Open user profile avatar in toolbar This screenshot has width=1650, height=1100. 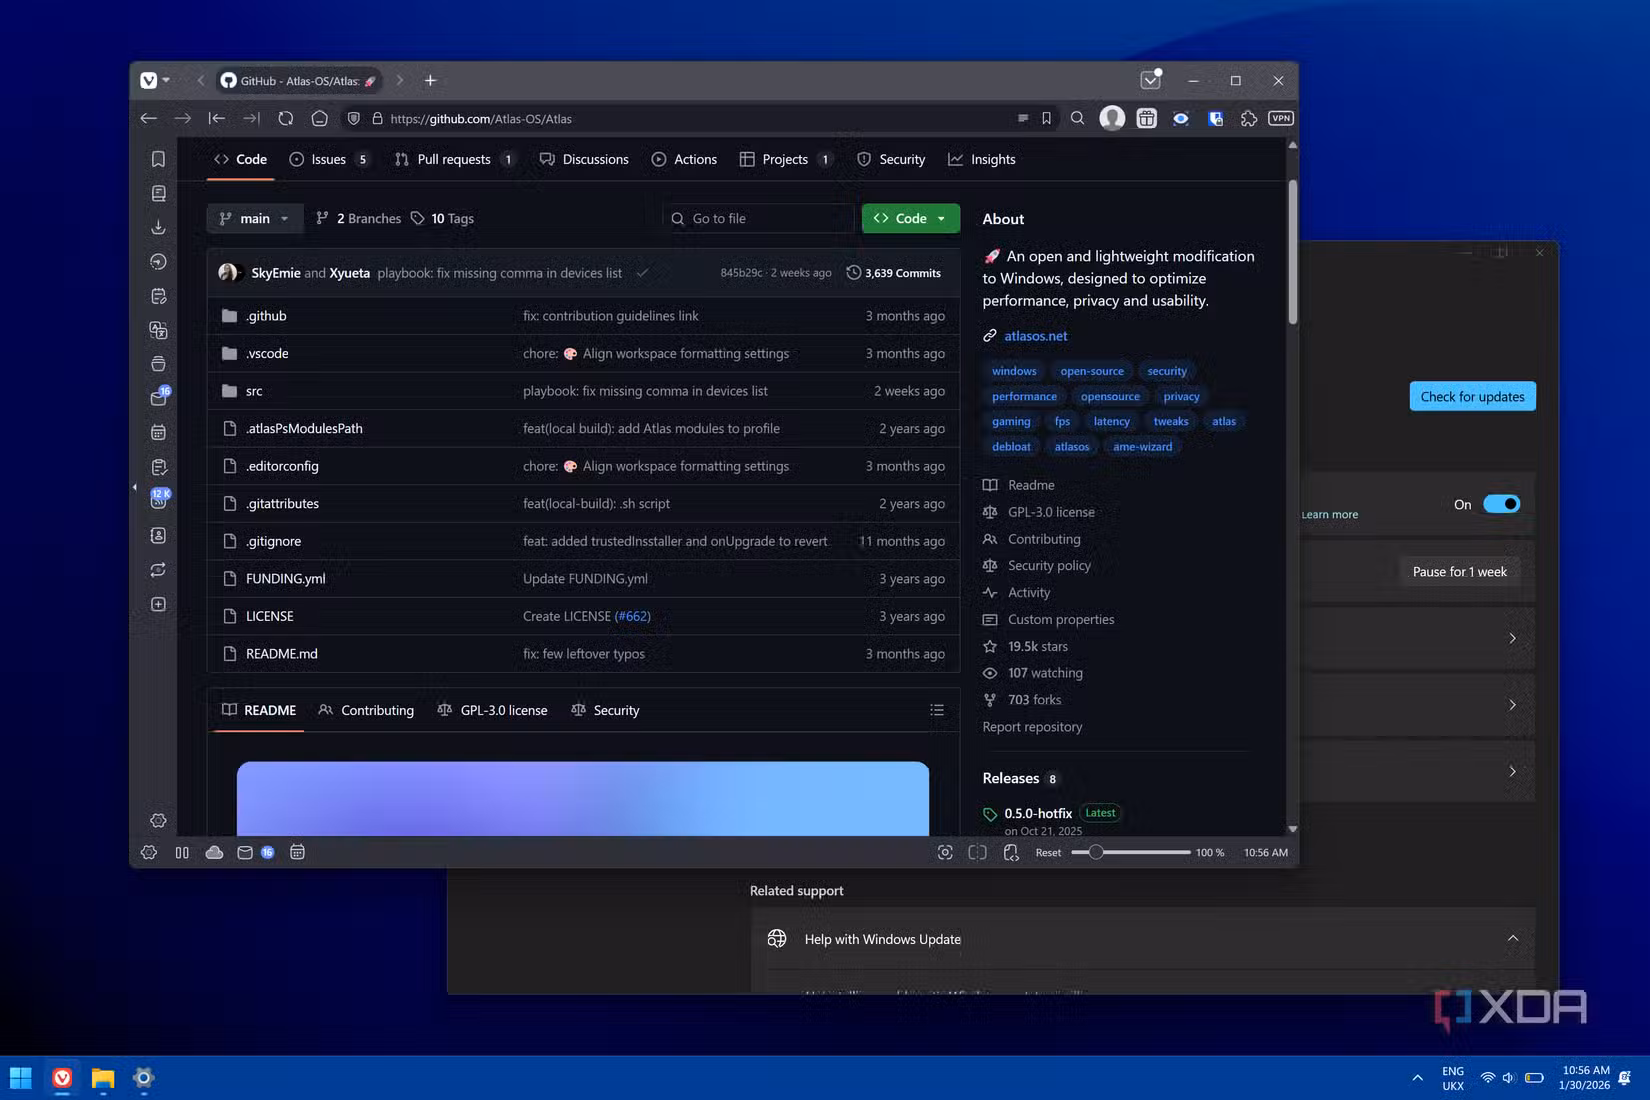pos(1112,118)
